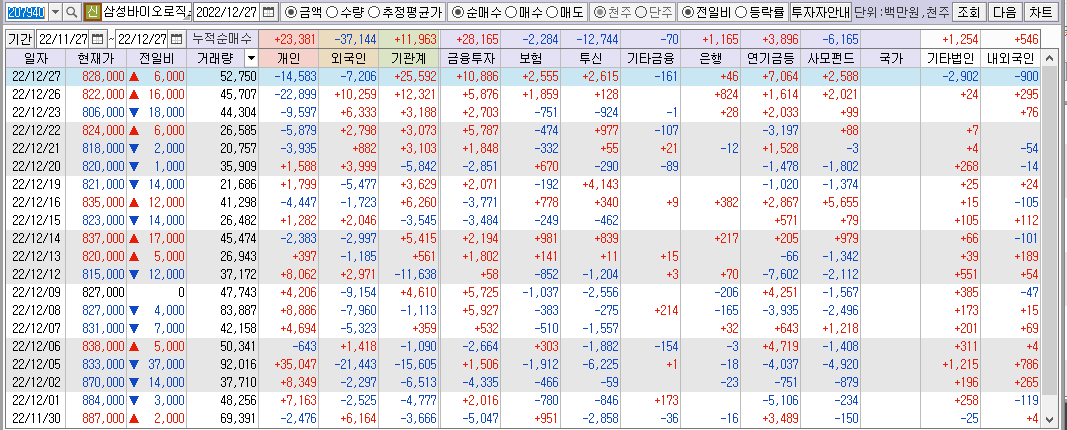
Task: Click the 단위:백만원,천주 unit label
Action: (x=900, y=12)
